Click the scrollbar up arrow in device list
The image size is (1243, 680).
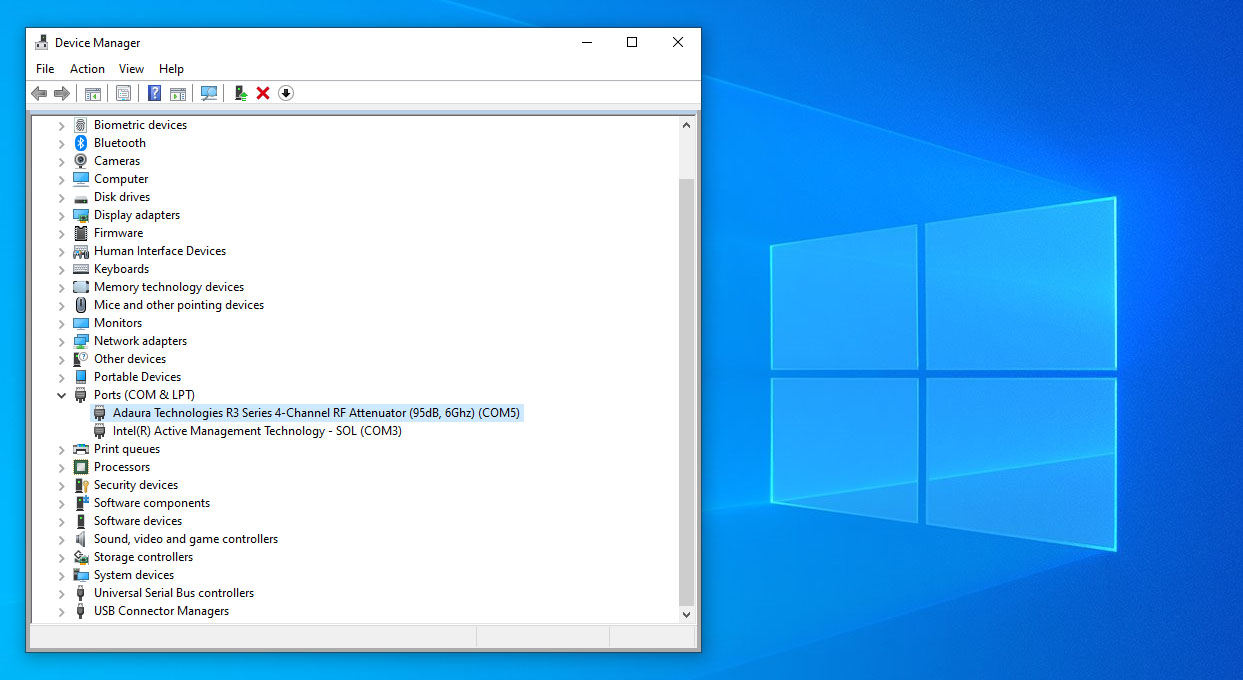click(686, 125)
